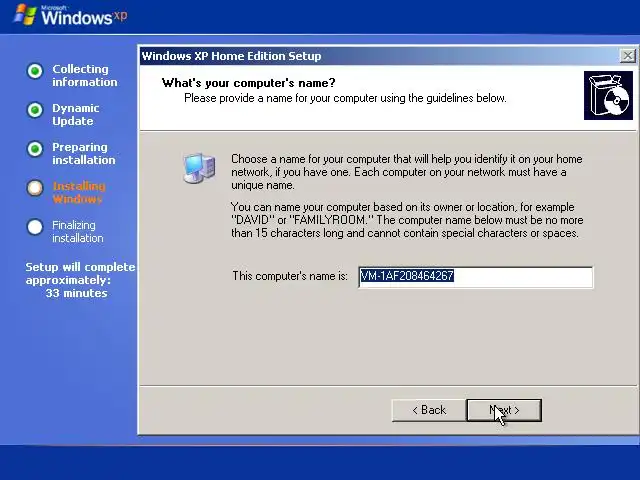Click the Windows XP logo
Viewport: 640px width, 480px height.
click(x=70, y=16)
